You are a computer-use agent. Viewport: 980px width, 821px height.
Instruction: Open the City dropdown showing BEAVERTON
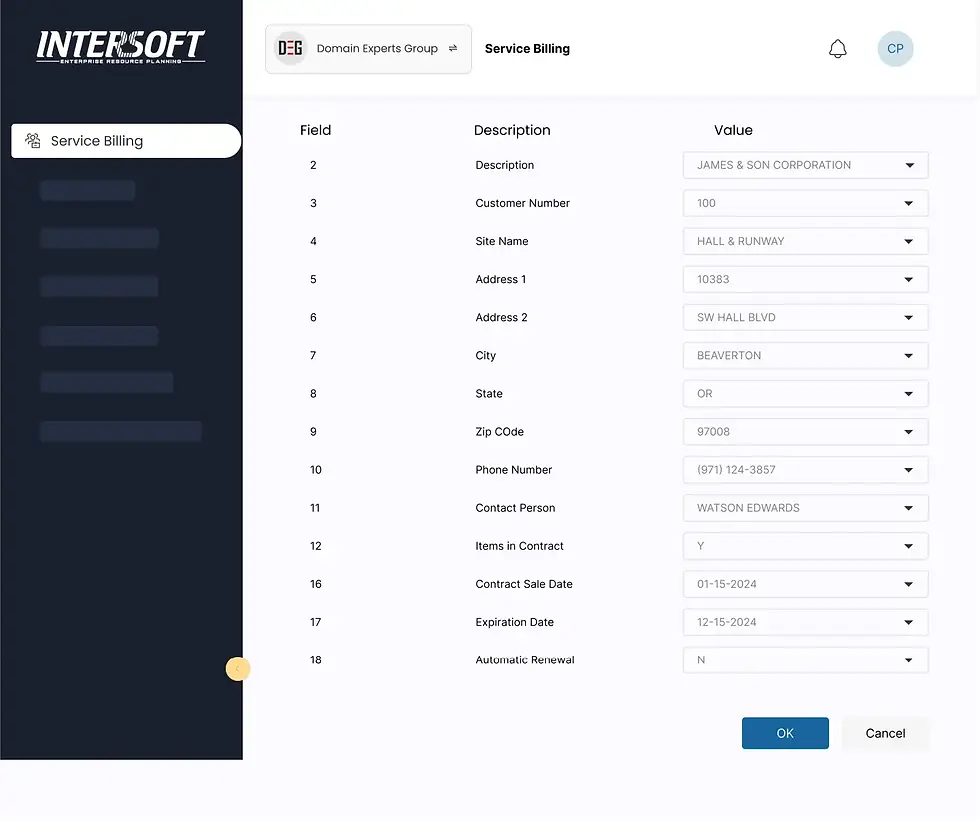point(908,355)
